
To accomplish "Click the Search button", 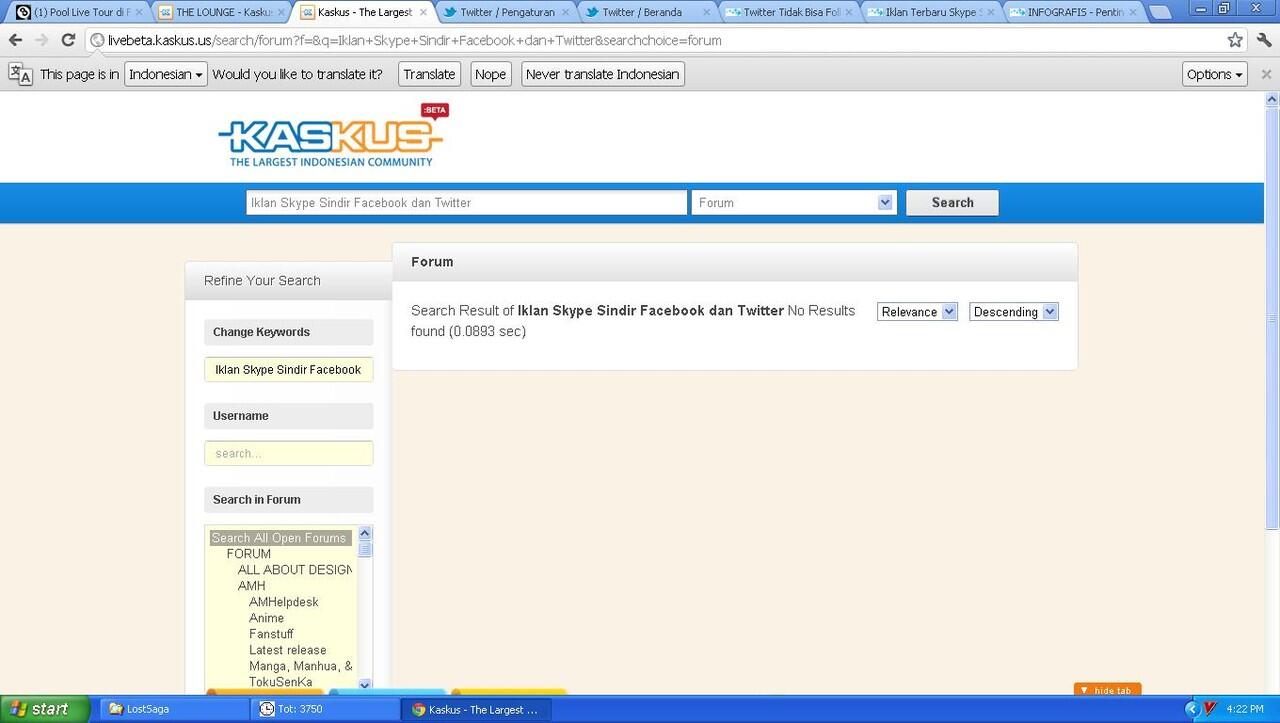I will click(x=952, y=202).
